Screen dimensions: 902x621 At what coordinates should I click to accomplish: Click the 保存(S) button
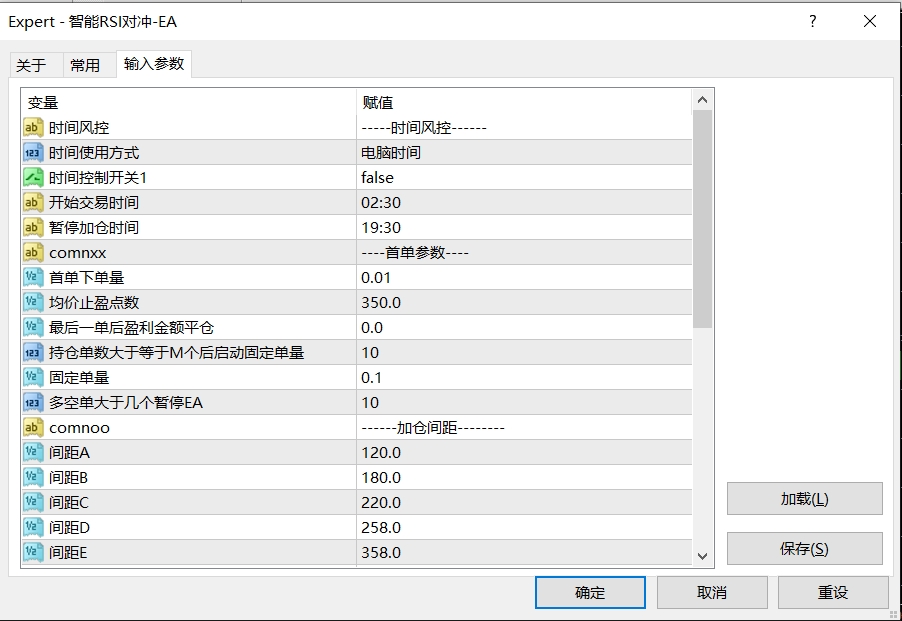click(x=804, y=549)
